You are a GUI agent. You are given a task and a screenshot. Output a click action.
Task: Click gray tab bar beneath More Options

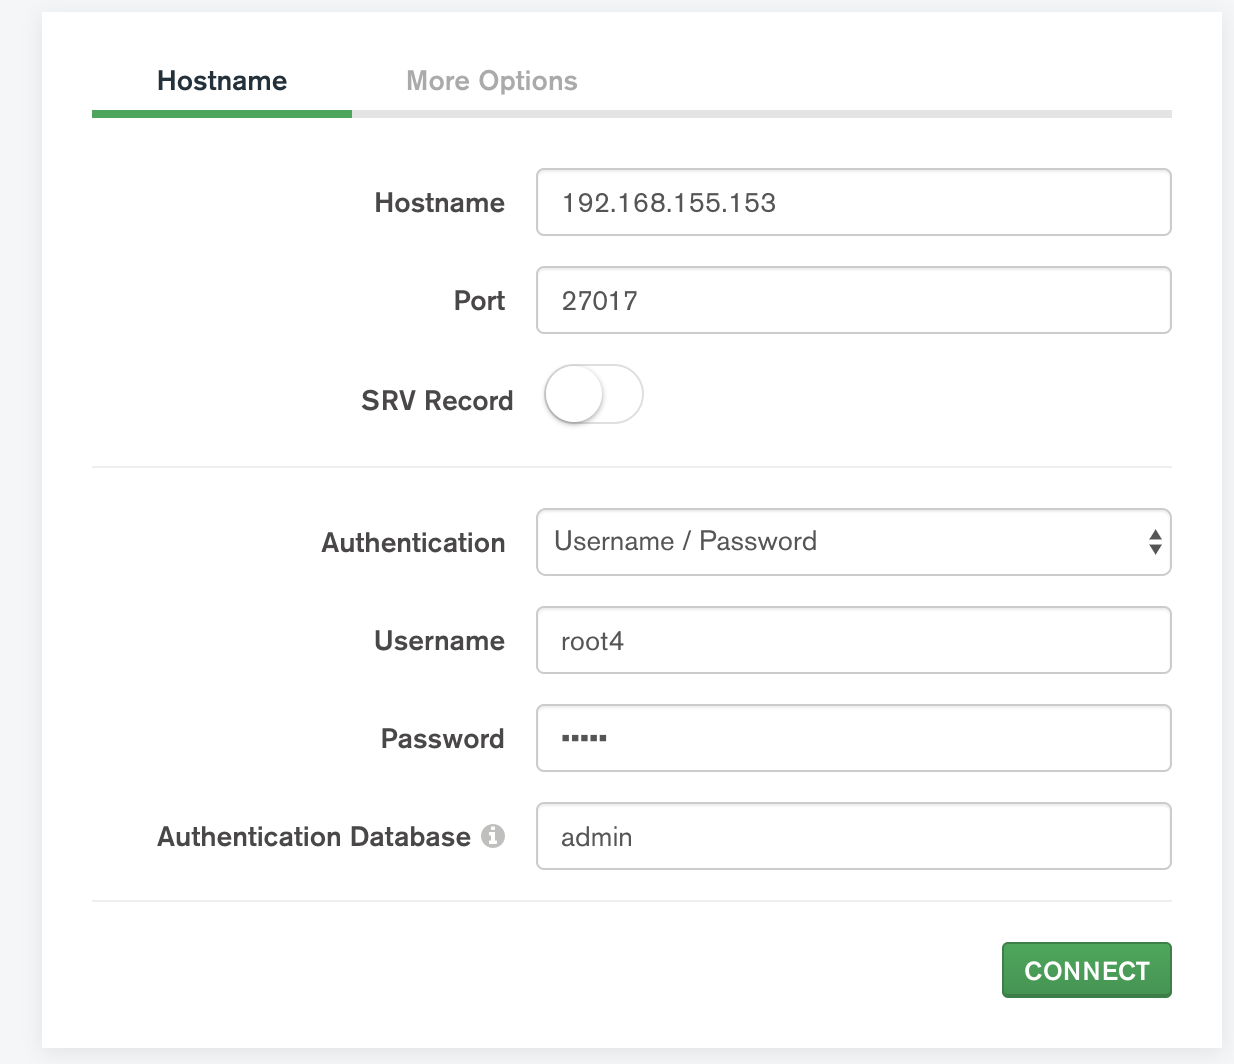click(x=760, y=114)
